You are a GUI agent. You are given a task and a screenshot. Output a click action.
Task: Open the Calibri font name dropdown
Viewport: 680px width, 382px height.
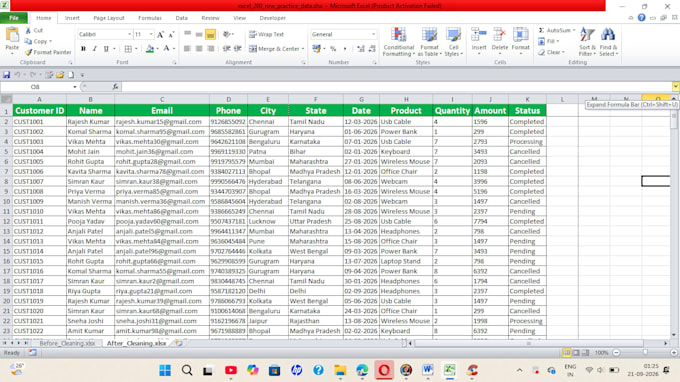pos(129,34)
